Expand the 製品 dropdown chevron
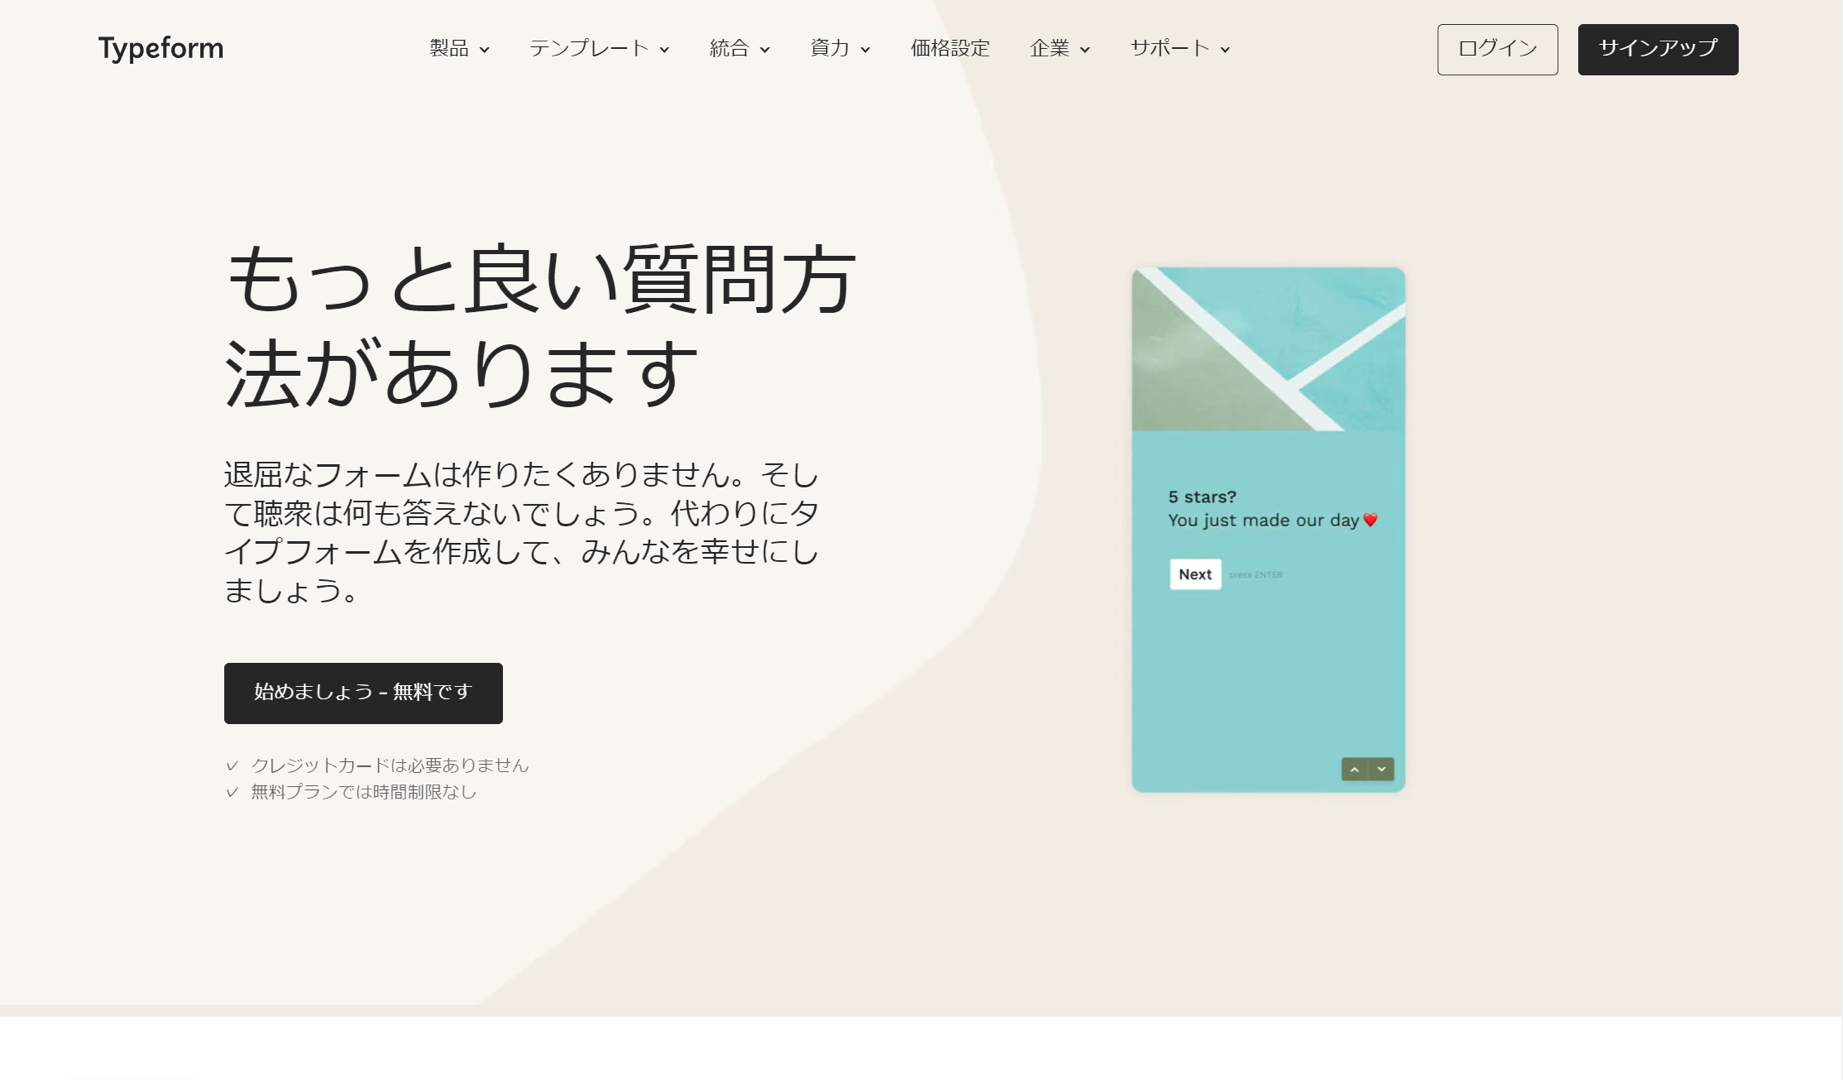 point(484,50)
